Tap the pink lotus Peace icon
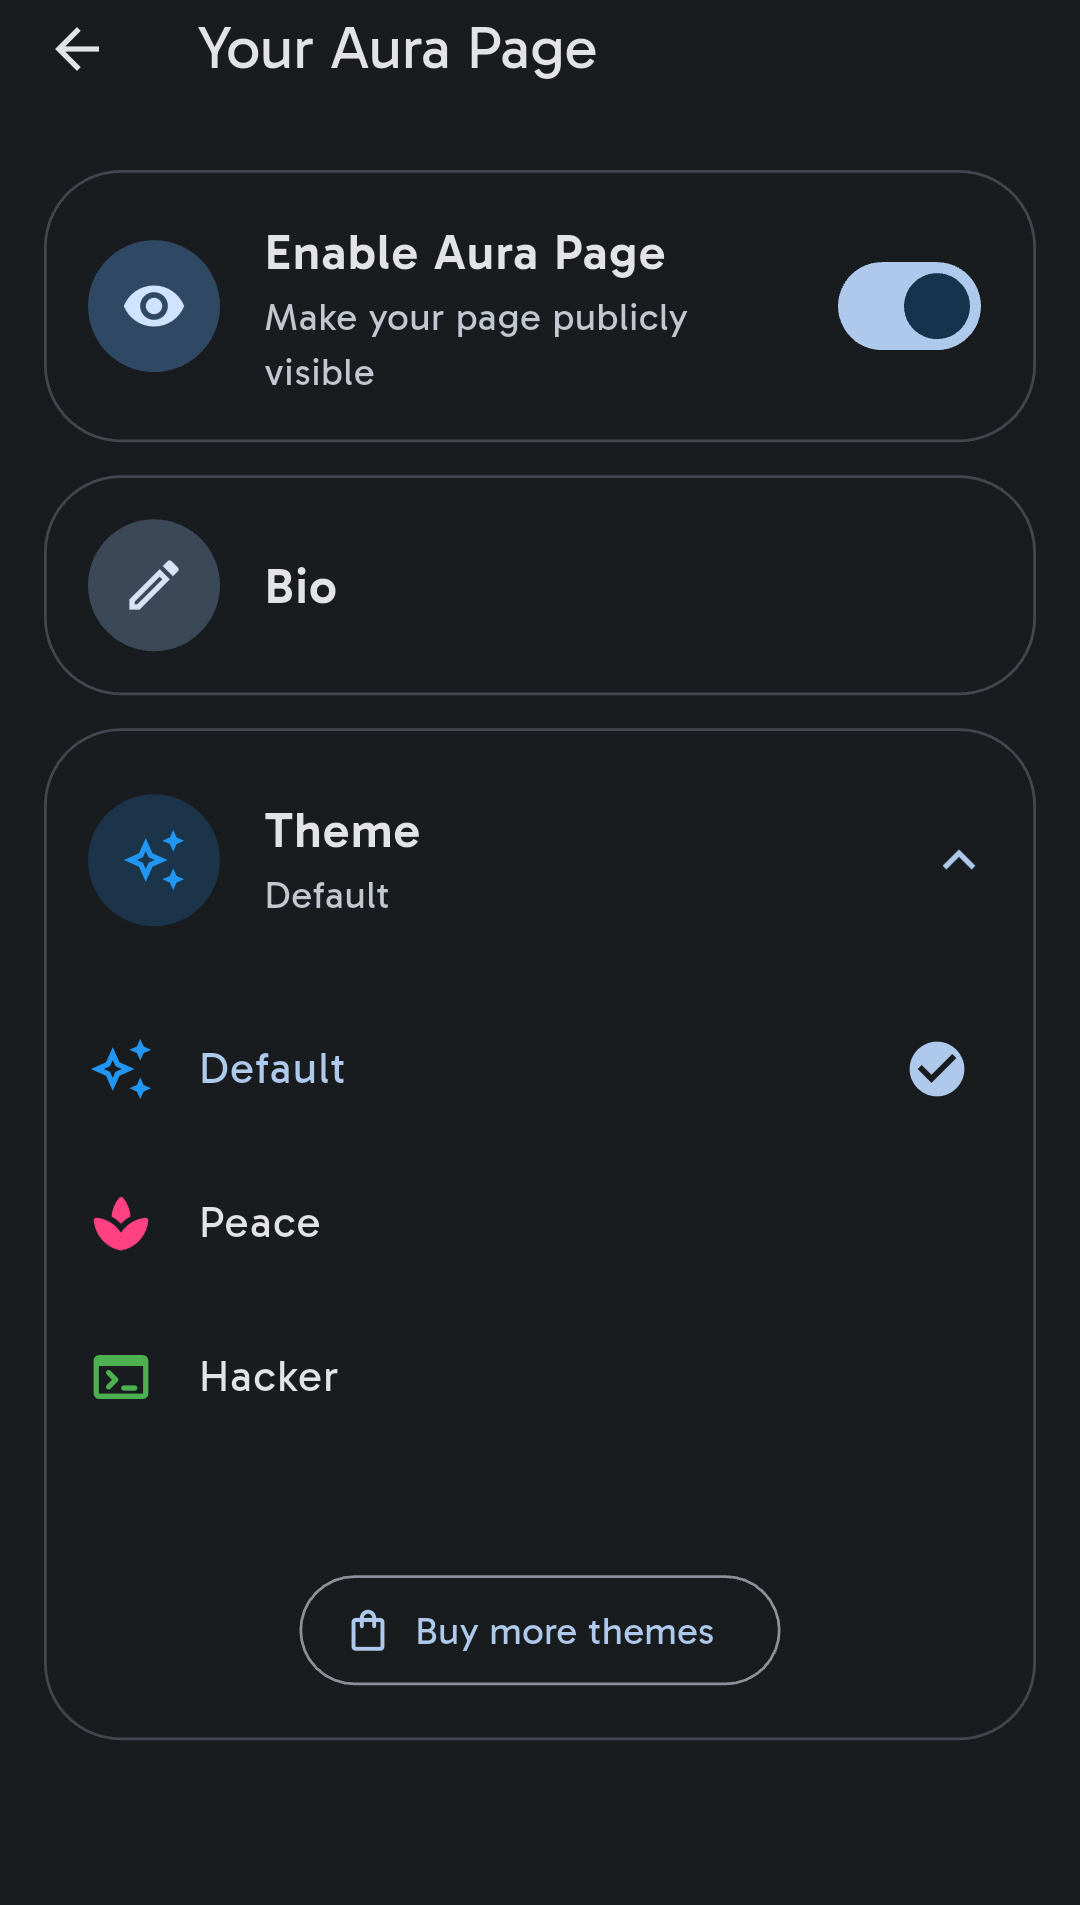Screen dimensions: 1080x1905 (x=121, y=1223)
